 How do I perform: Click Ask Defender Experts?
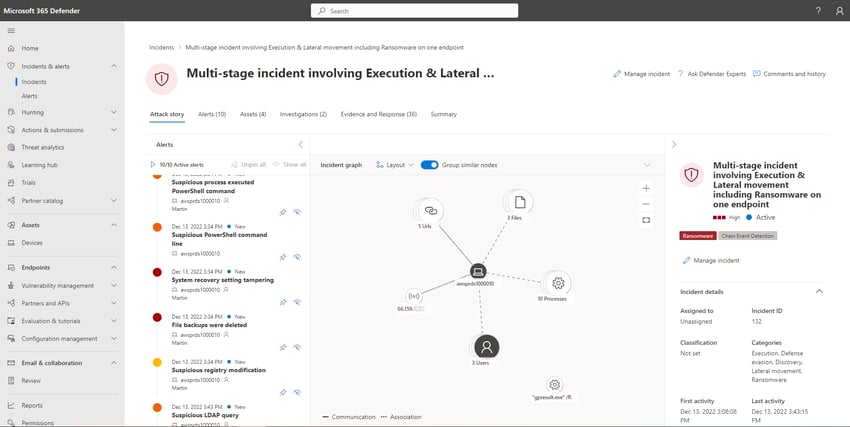pos(712,74)
